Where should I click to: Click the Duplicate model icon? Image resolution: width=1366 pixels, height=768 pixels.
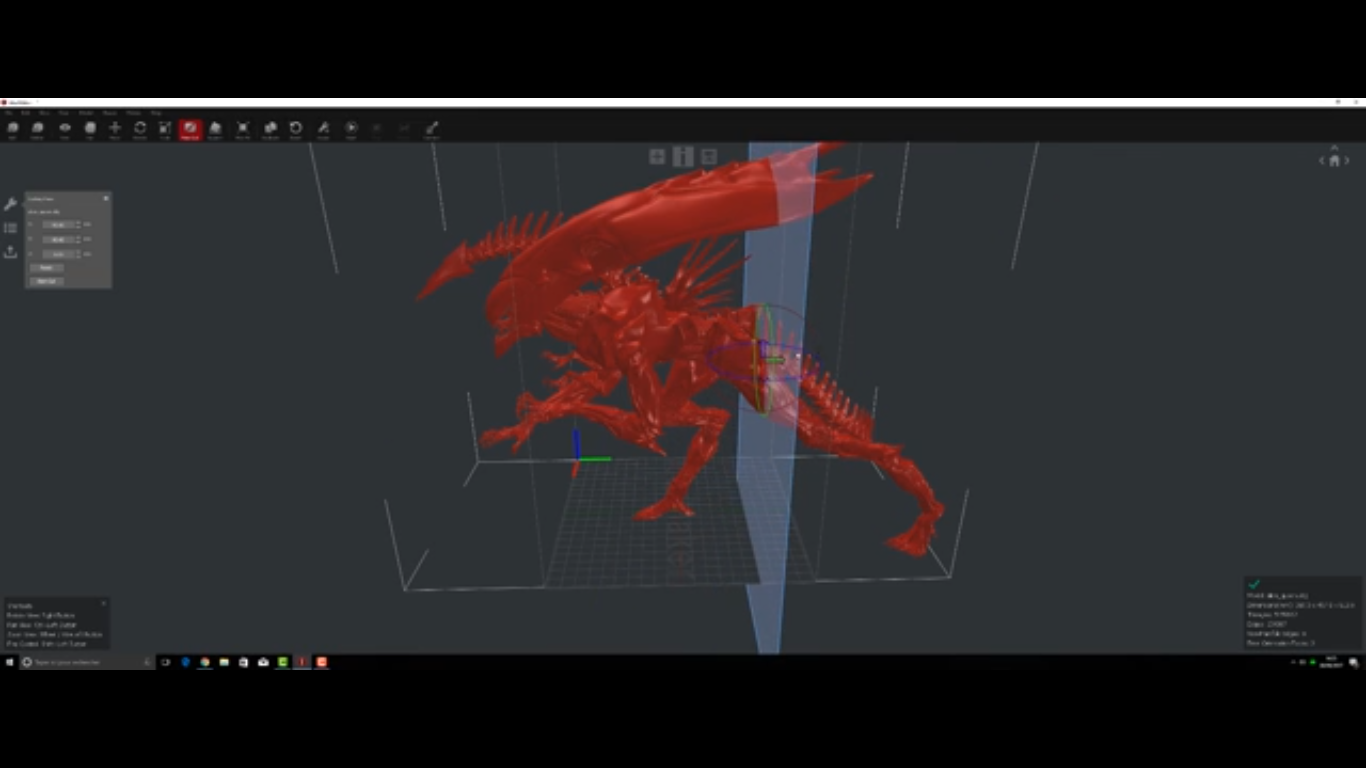tap(270, 129)
